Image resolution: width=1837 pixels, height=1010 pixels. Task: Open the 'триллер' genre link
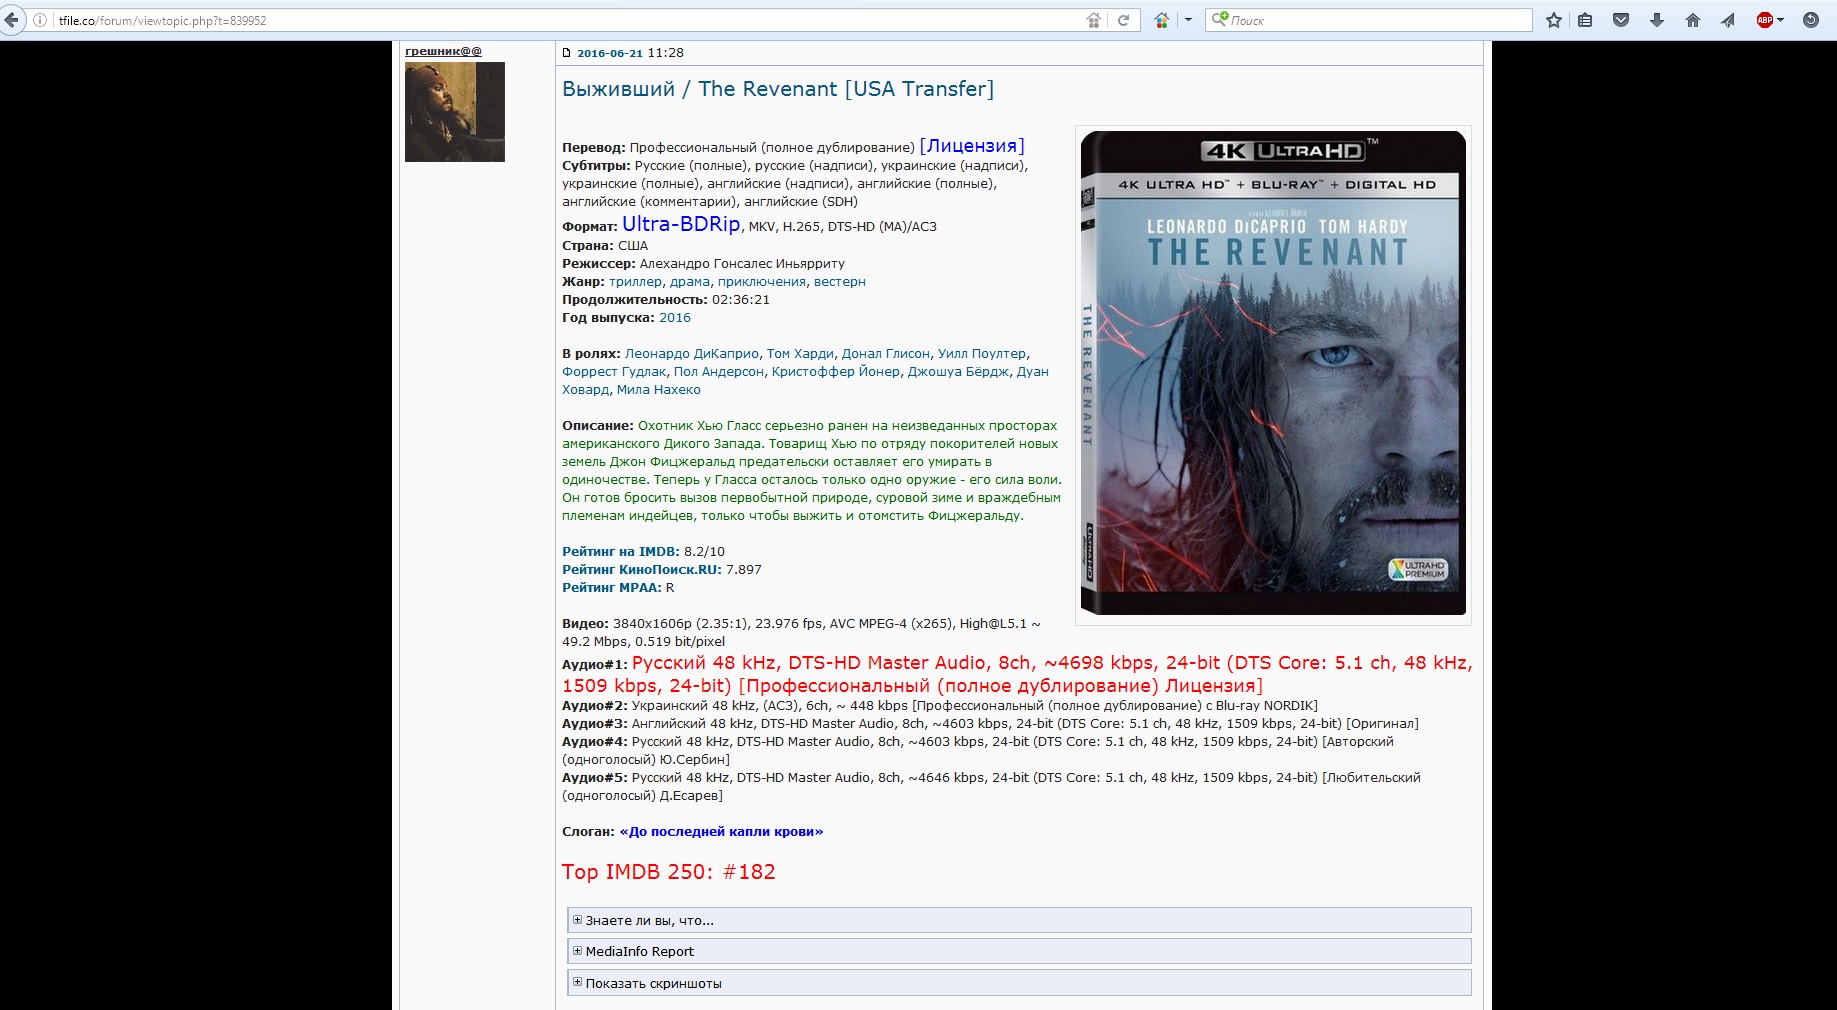click(635, 282)
